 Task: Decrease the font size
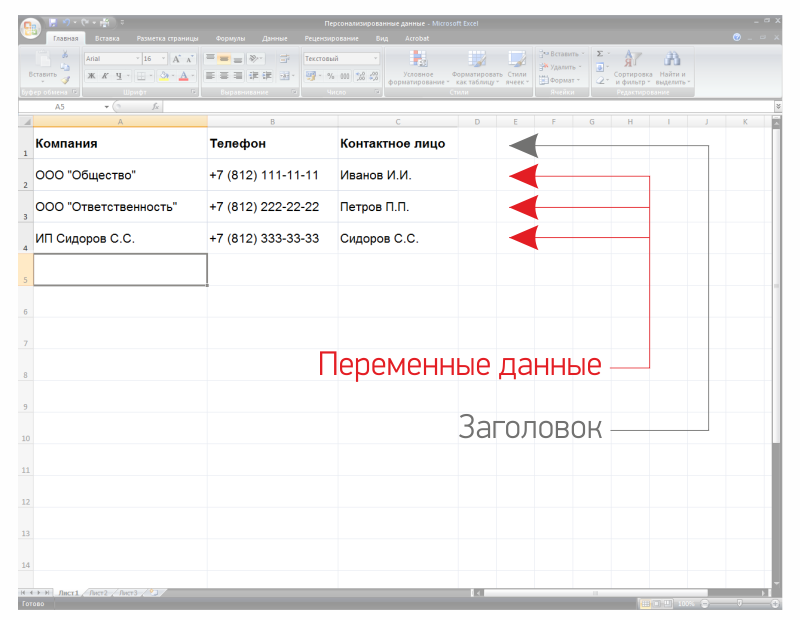pos(189,59)
